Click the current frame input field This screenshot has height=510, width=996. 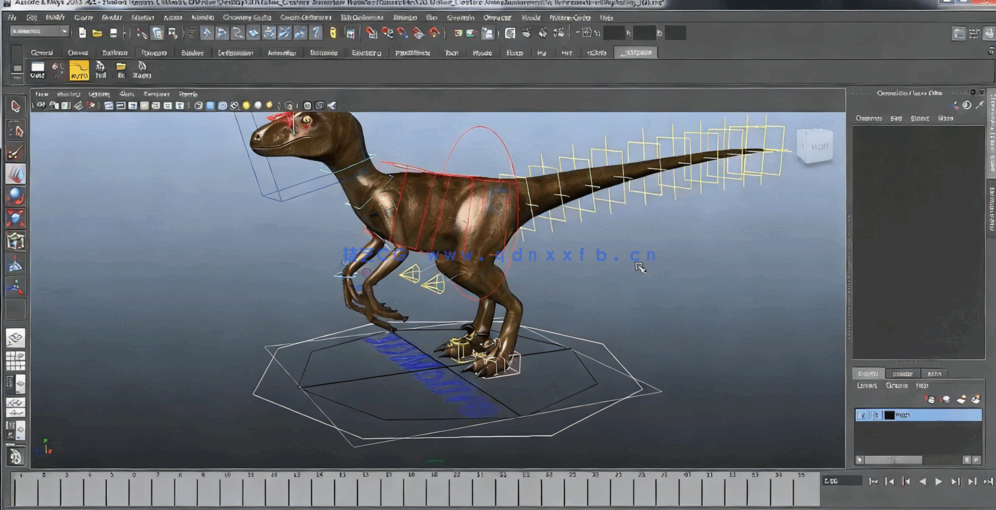(x=841, y=481)
